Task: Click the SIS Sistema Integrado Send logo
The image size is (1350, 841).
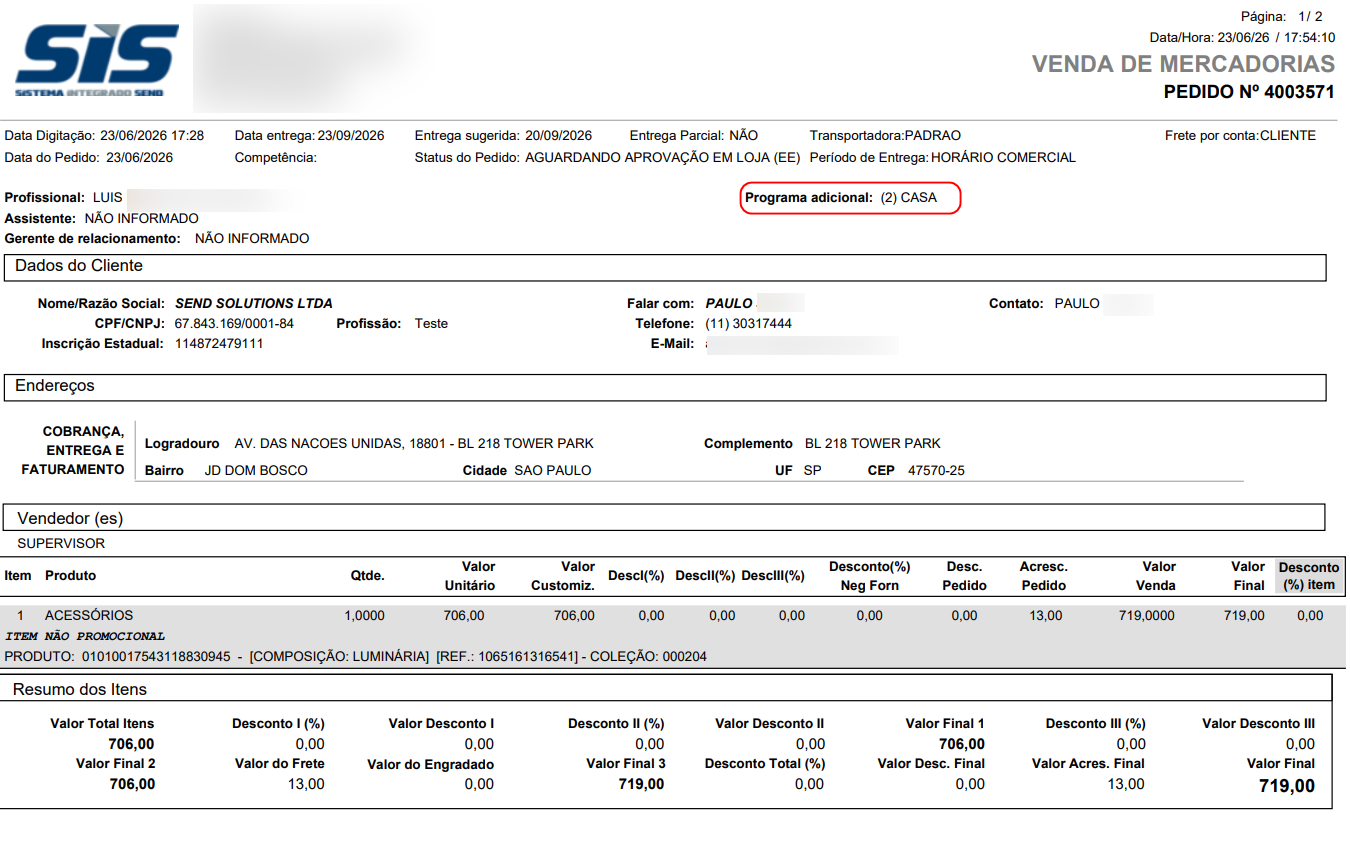Action: (x=97, y=60)
